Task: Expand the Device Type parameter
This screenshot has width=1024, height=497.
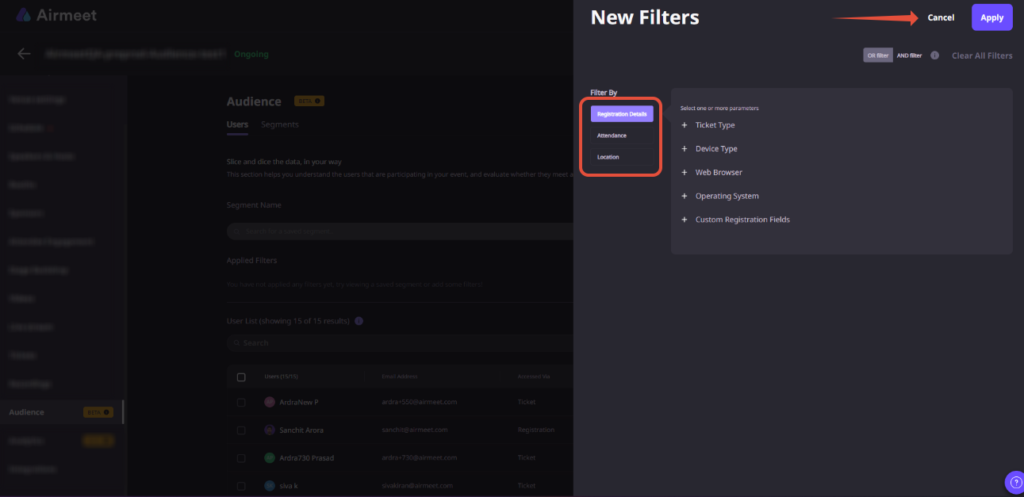Action: (715, 149)
